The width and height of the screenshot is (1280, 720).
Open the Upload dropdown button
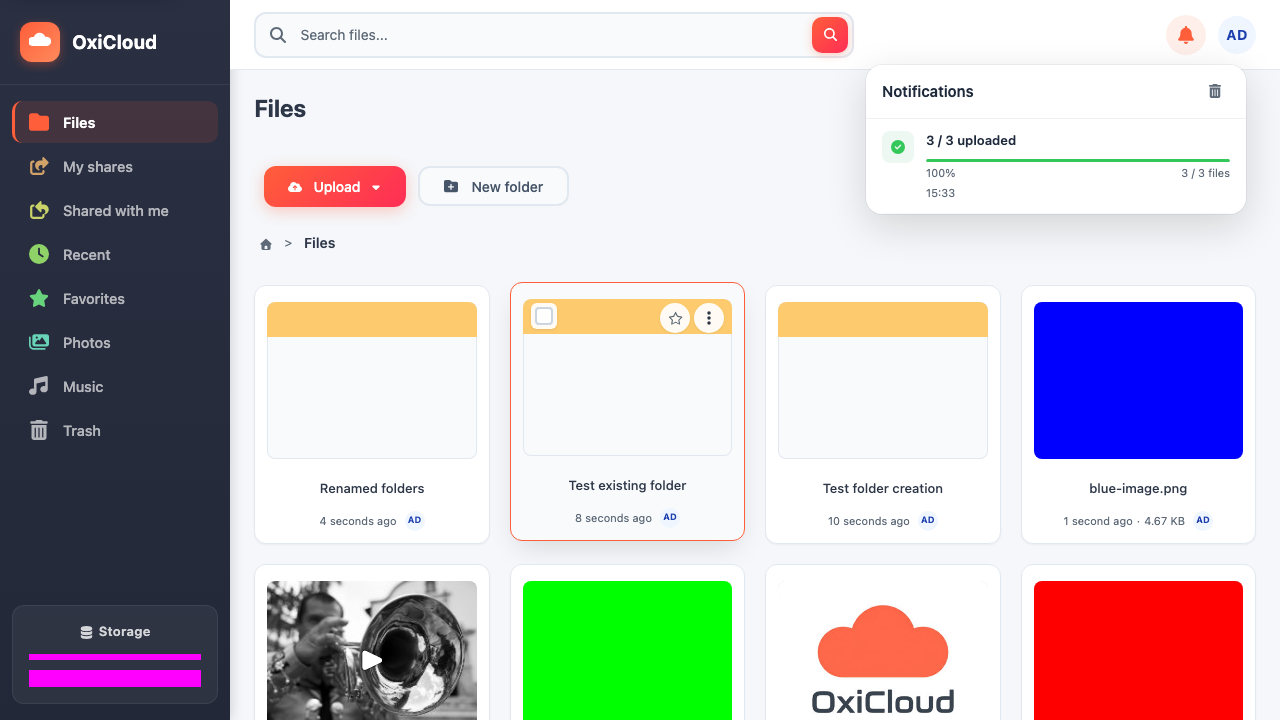[x=335, y=187]
